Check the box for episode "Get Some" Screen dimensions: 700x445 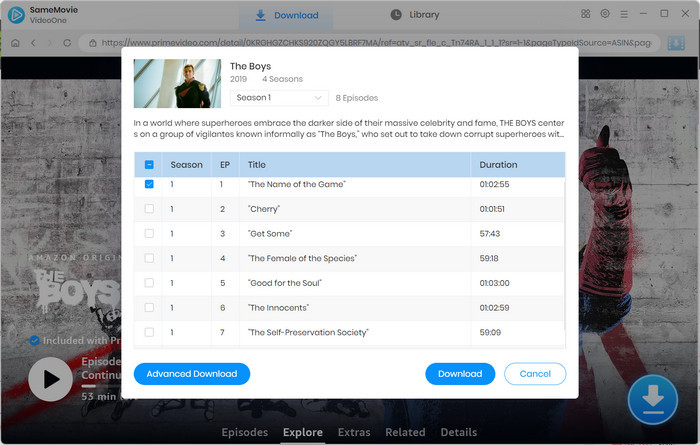click(x=149, y=233)
